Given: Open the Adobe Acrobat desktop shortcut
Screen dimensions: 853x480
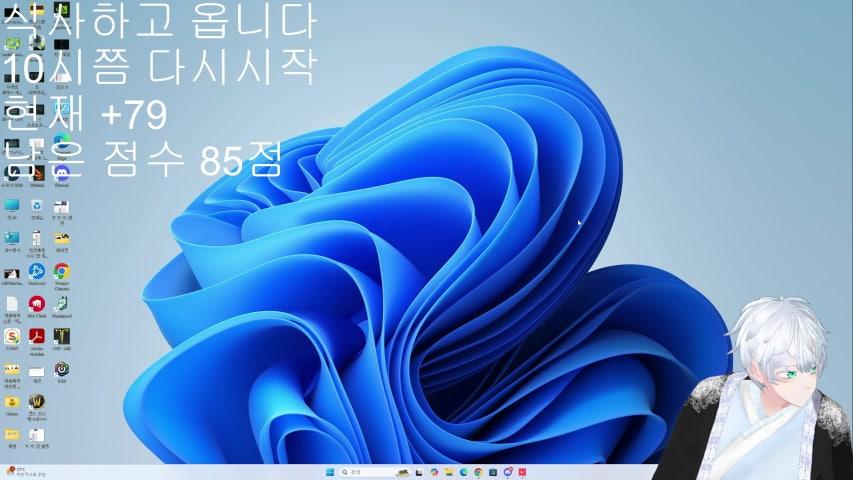Looking at the screenshot, I should click(36, 336).
